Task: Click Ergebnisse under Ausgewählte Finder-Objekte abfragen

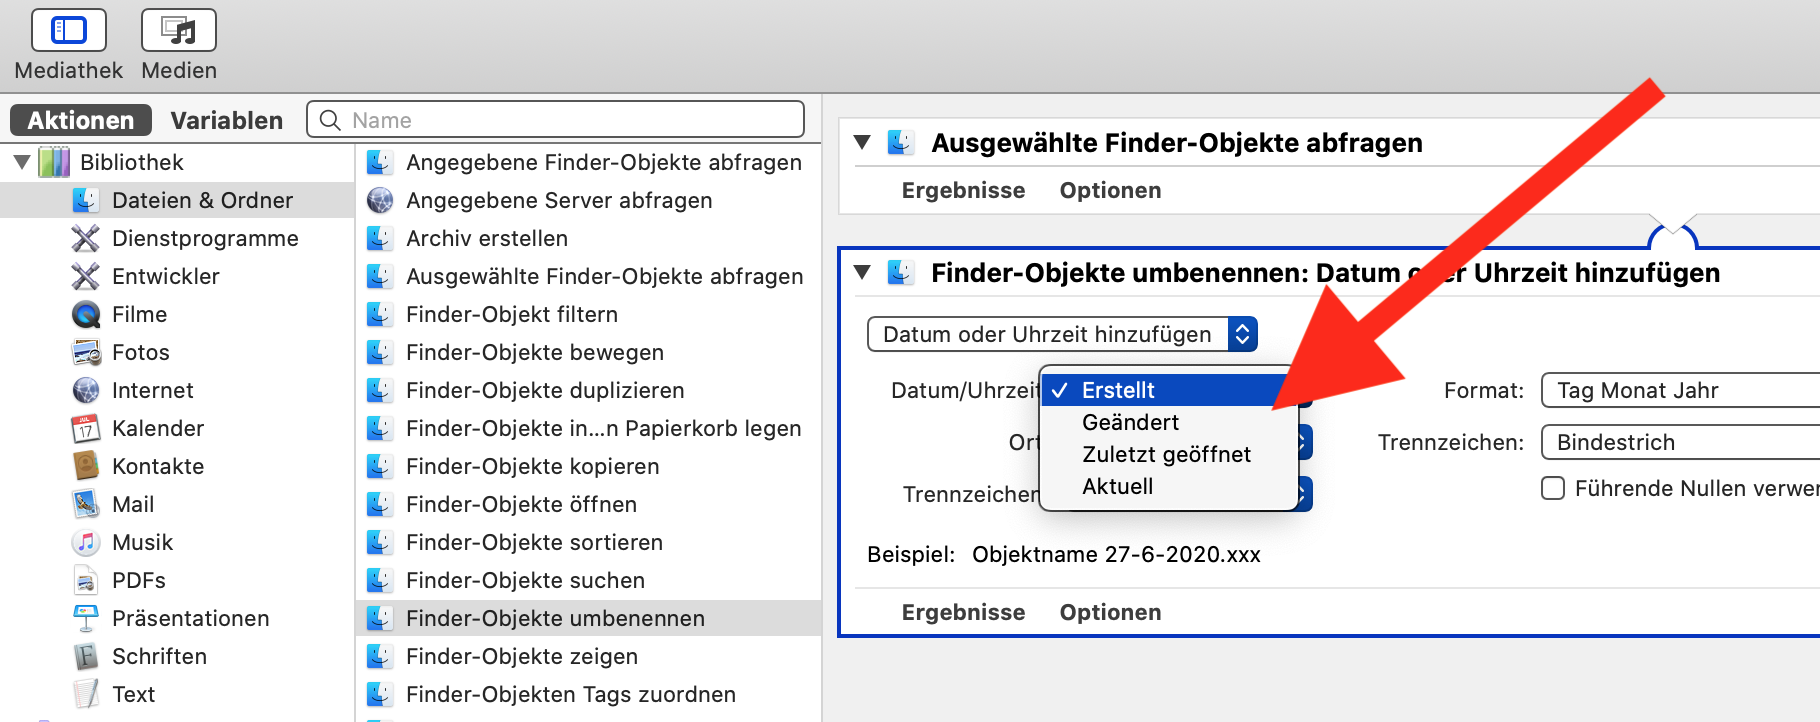Action: tap(963, 191)
